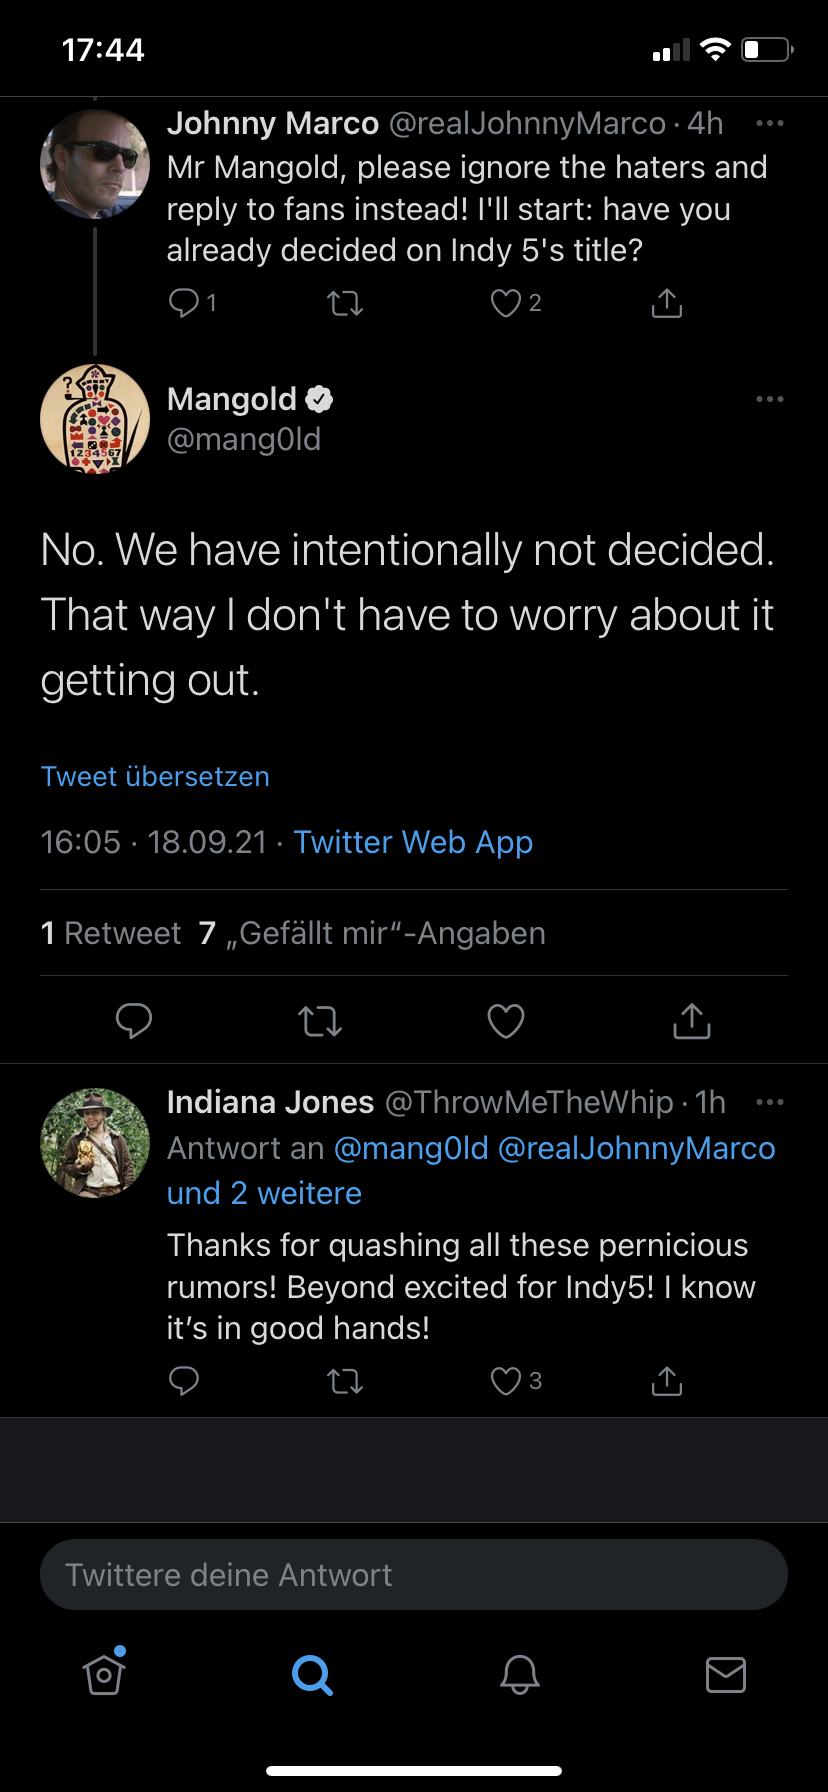Viewport: 828px width, 1792px height.
Task: Share Mangold's main tweet
Action: pyautogui.click(x=691, y=1021)
